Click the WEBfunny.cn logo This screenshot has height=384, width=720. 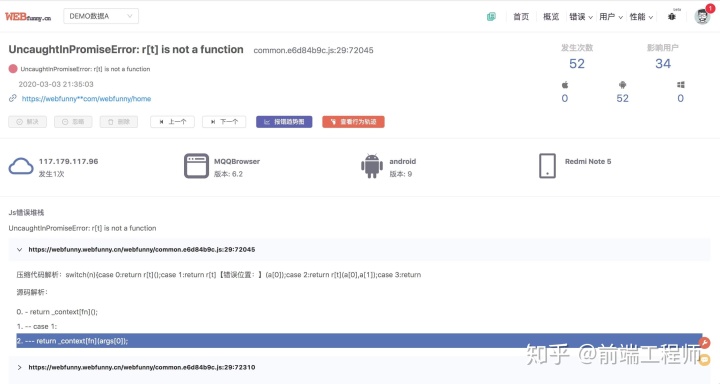click(28, 17)
